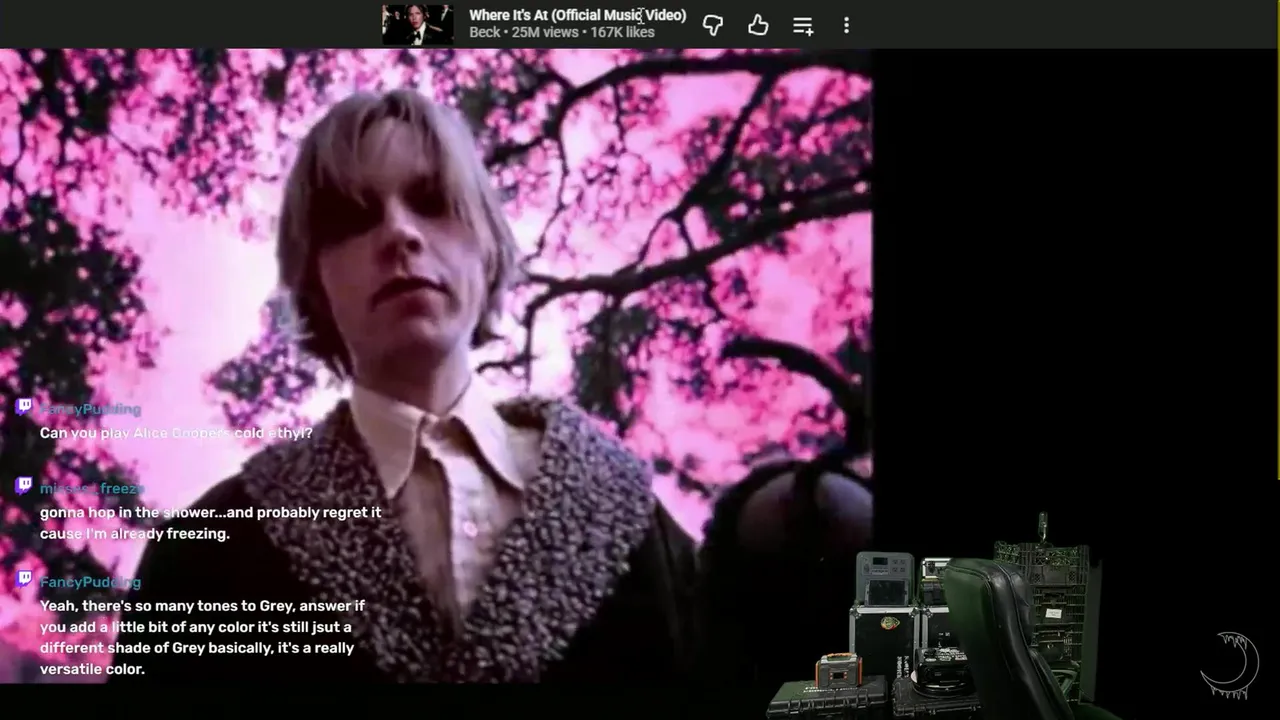Click the Beck video thumbnail in header
Screen dimensions: 1280x720
(x=417, y=24)
